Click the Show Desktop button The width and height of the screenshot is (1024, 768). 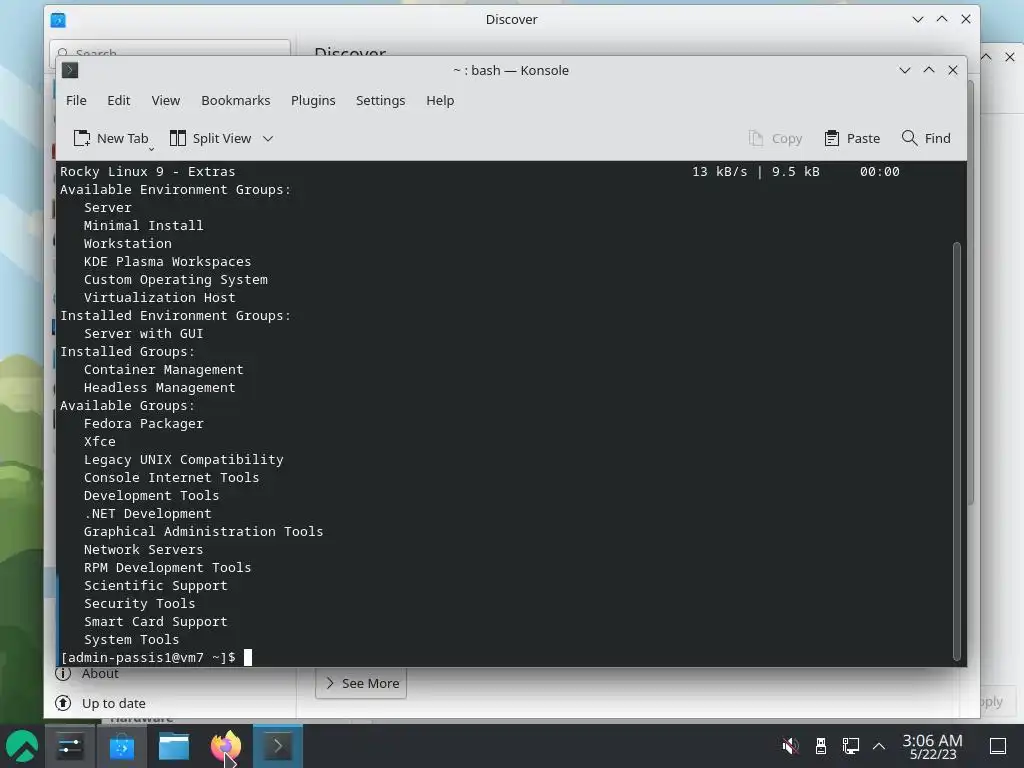(998, 746)
